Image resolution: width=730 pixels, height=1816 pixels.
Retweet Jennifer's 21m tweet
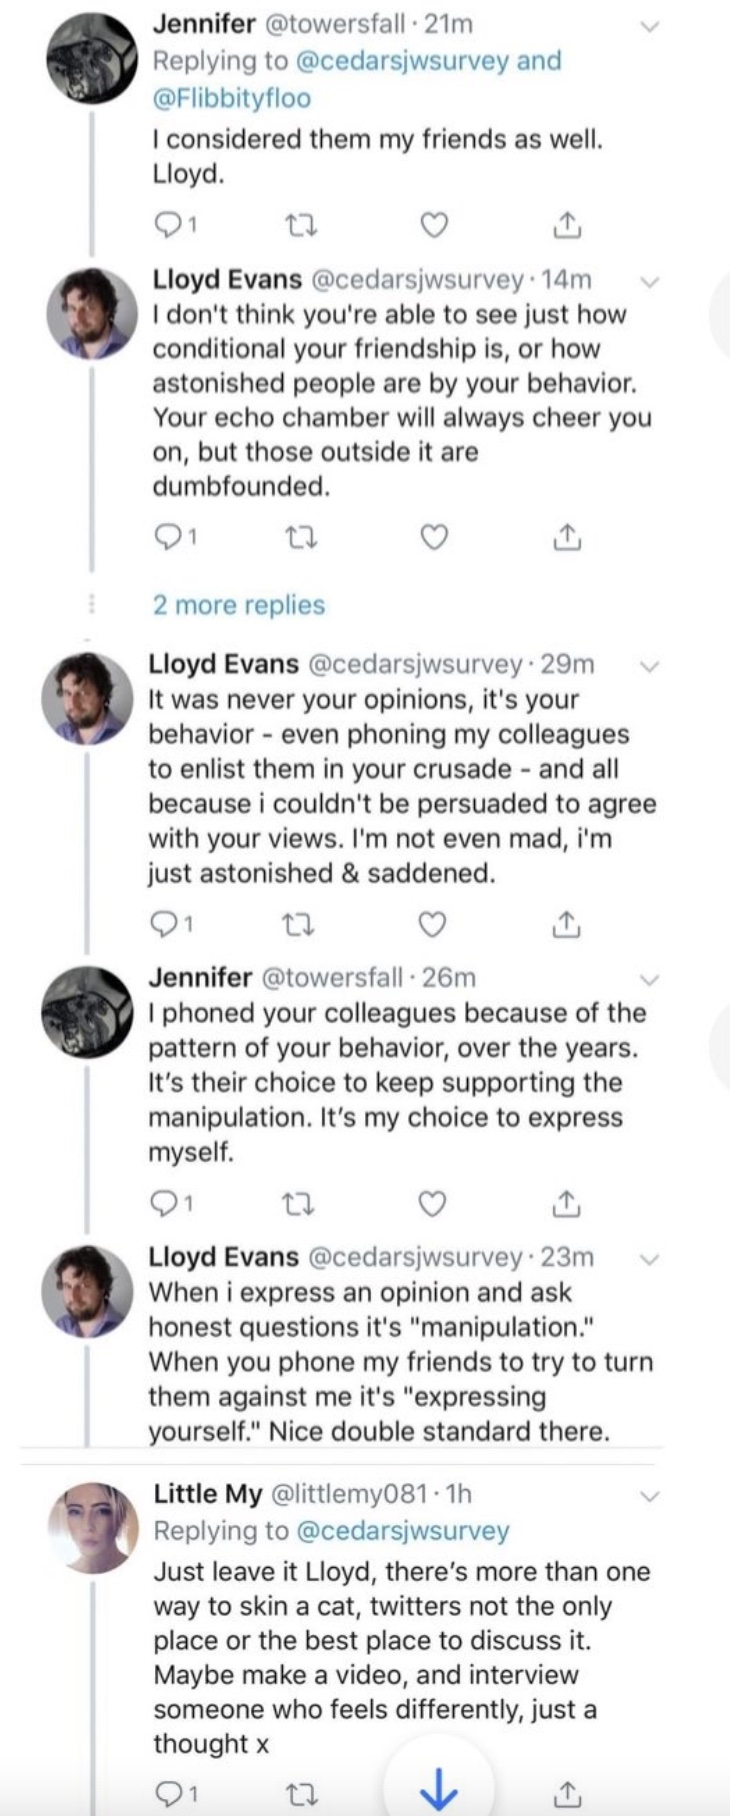pos(301,226)
